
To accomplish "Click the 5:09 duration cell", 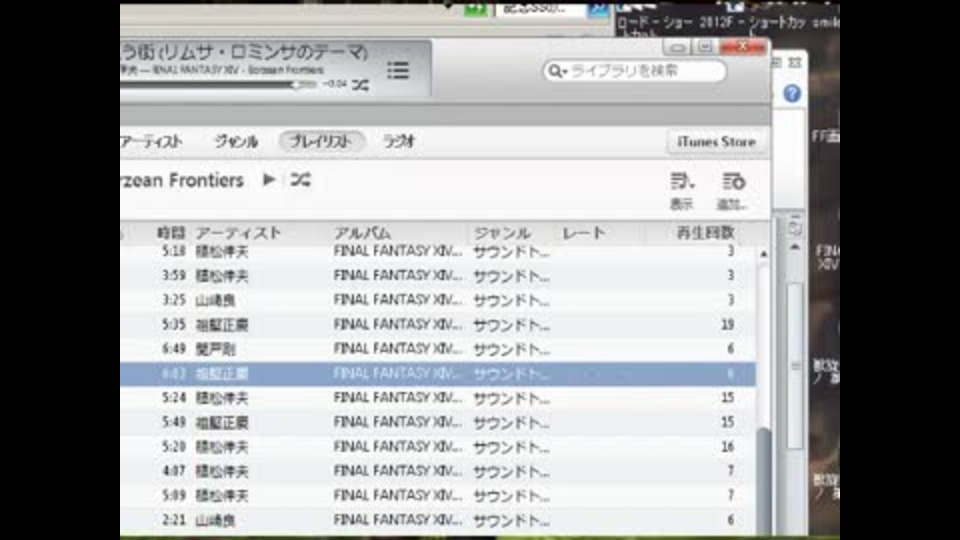I will click(173, 495).
